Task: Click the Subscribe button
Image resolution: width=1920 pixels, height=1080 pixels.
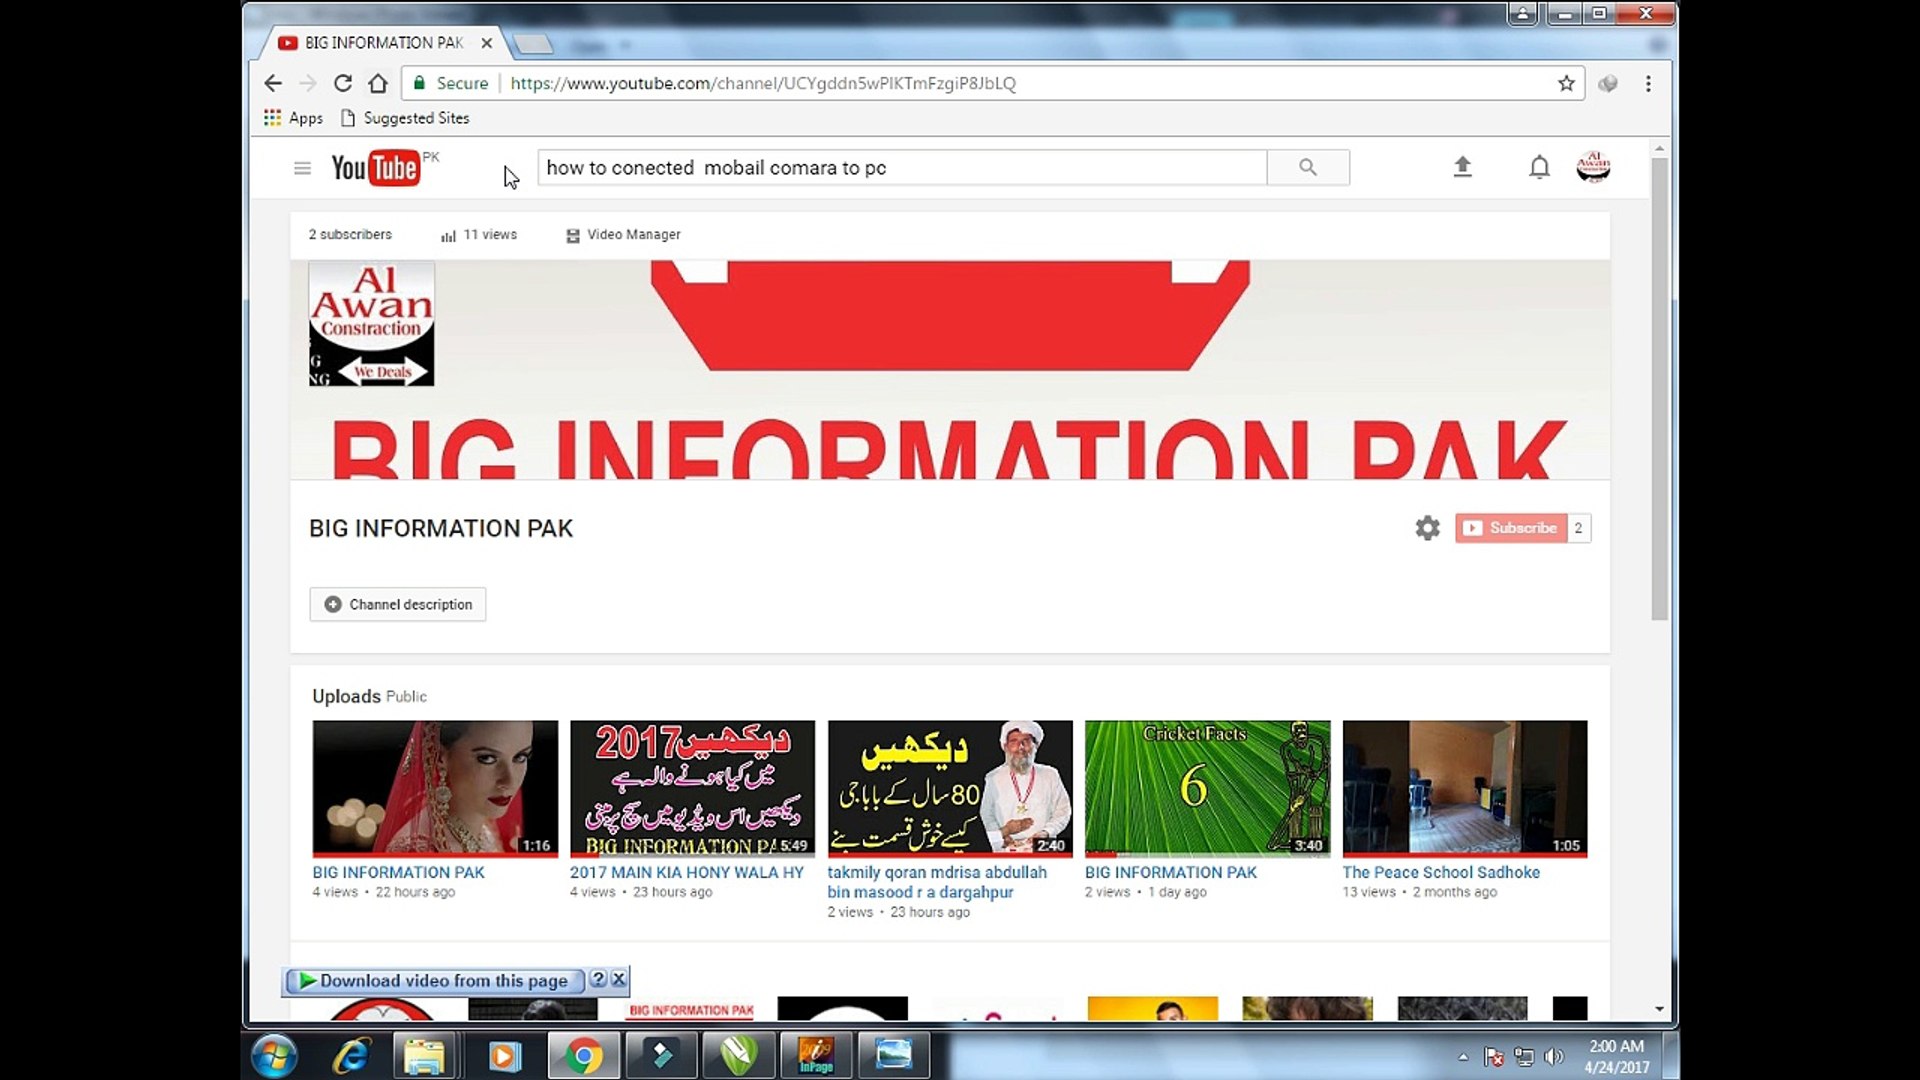Action: [1510, 528]
